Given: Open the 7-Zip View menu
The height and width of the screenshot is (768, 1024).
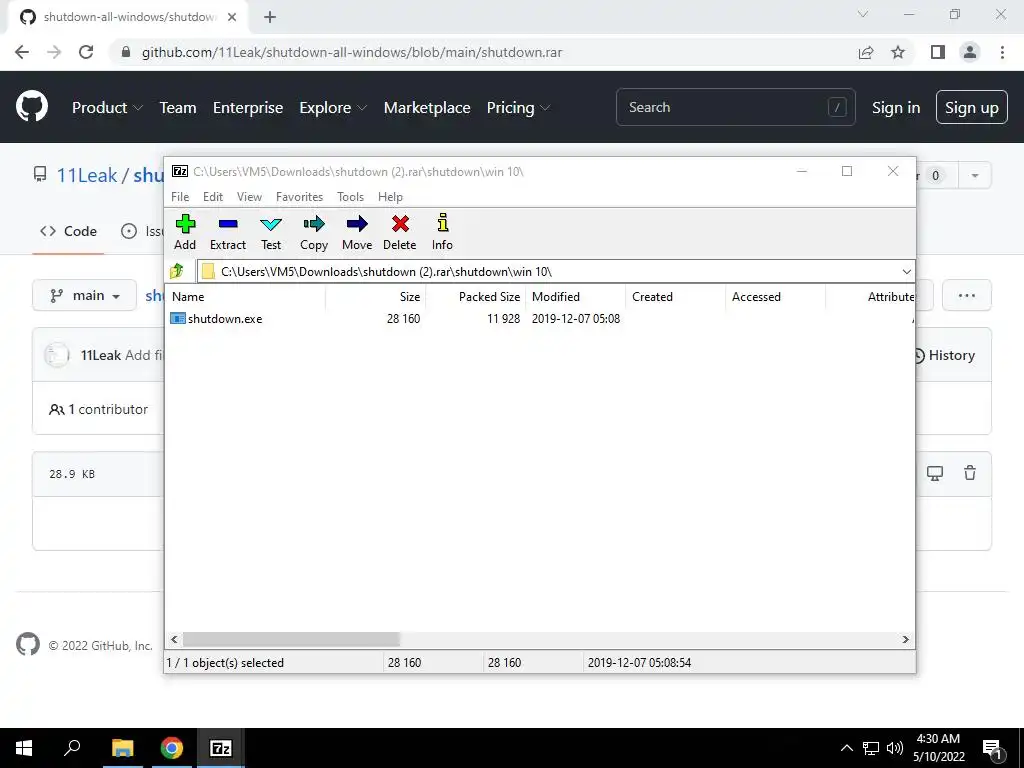Looking at the screenshot, I should point(249,197).
